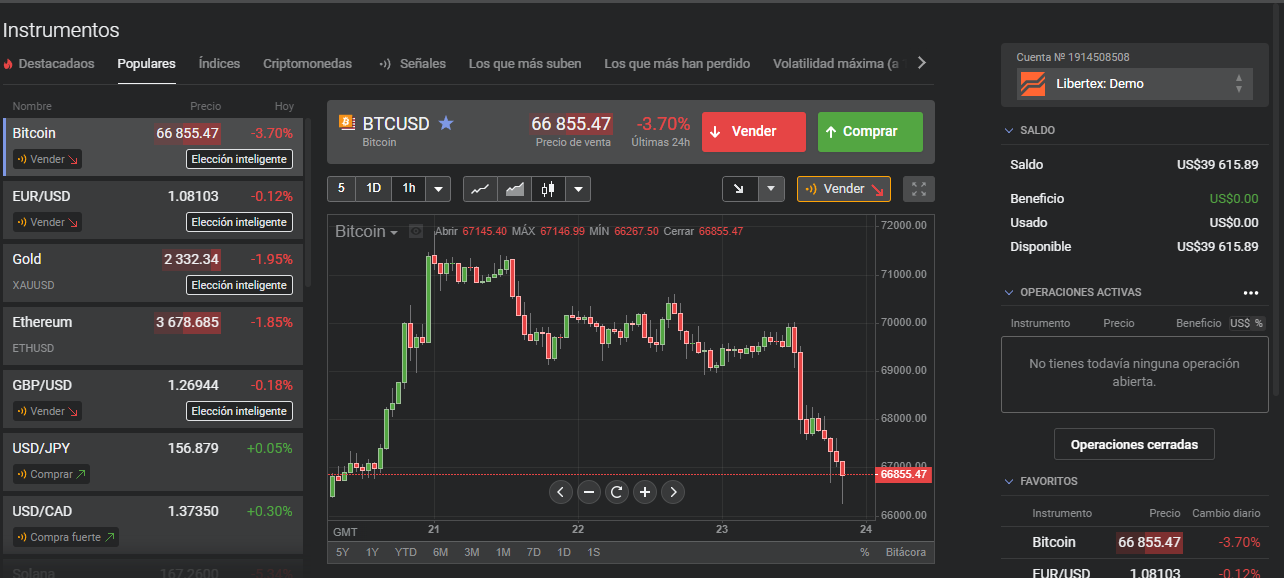Open the drawing tools dropdown arrow
Viewport: 1284px width, 578px height.
pos(771,189)
